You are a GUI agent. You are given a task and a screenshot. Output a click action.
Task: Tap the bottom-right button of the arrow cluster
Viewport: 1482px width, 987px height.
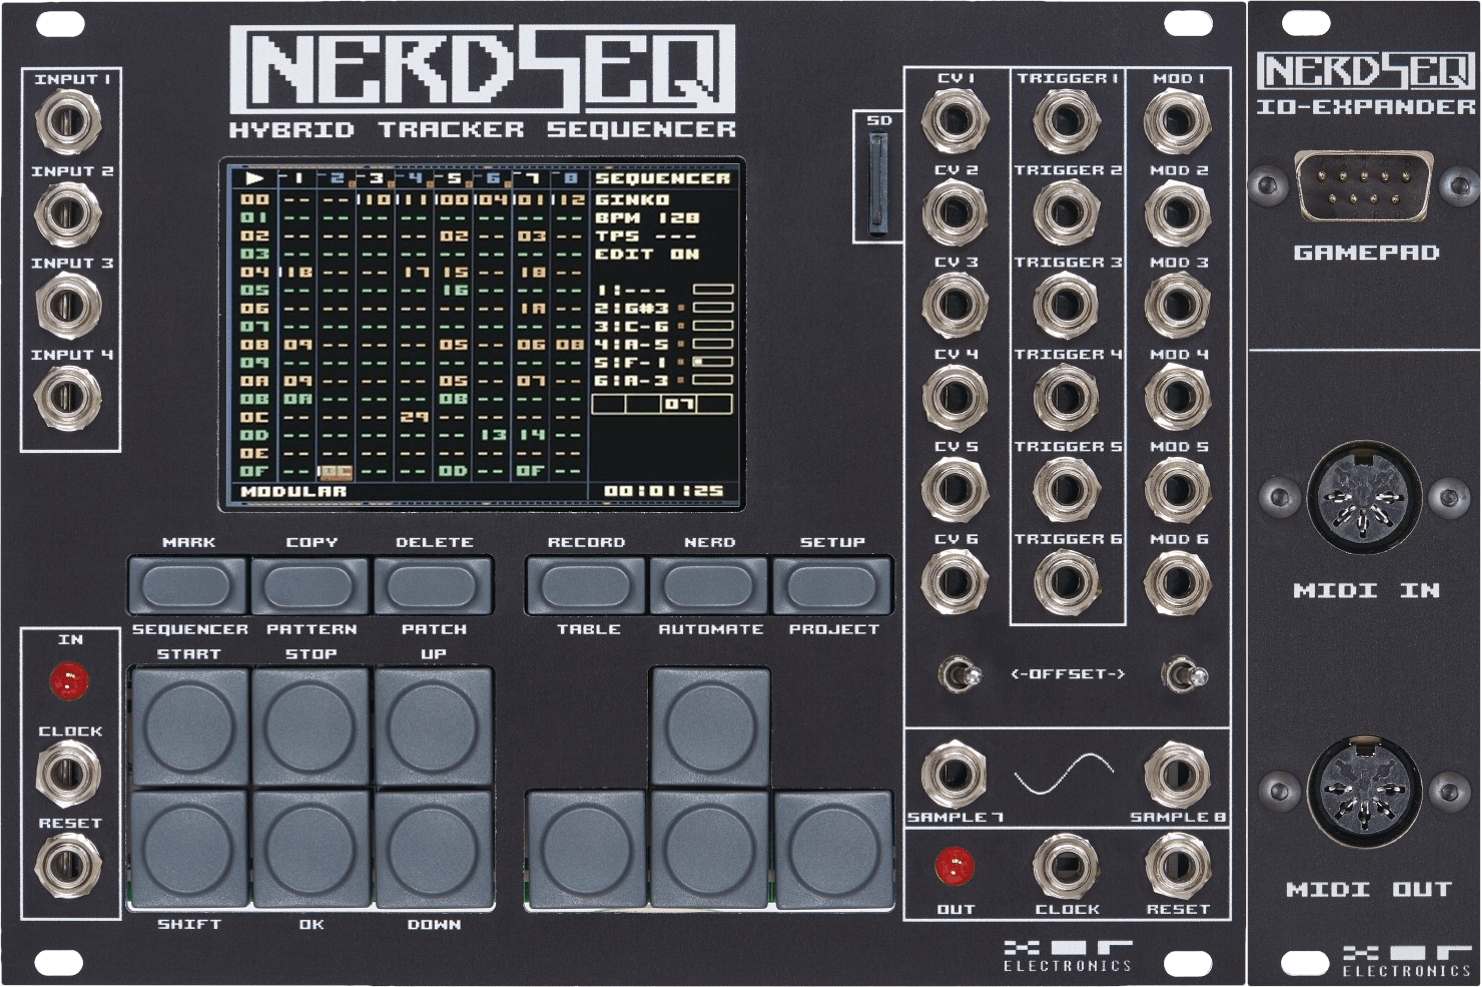pos(833,849)
